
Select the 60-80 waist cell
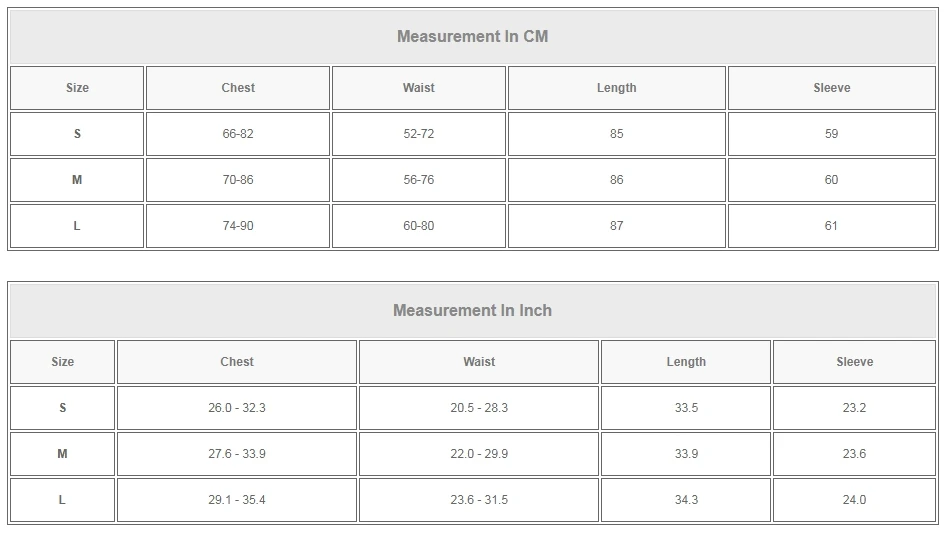[419, 226]
